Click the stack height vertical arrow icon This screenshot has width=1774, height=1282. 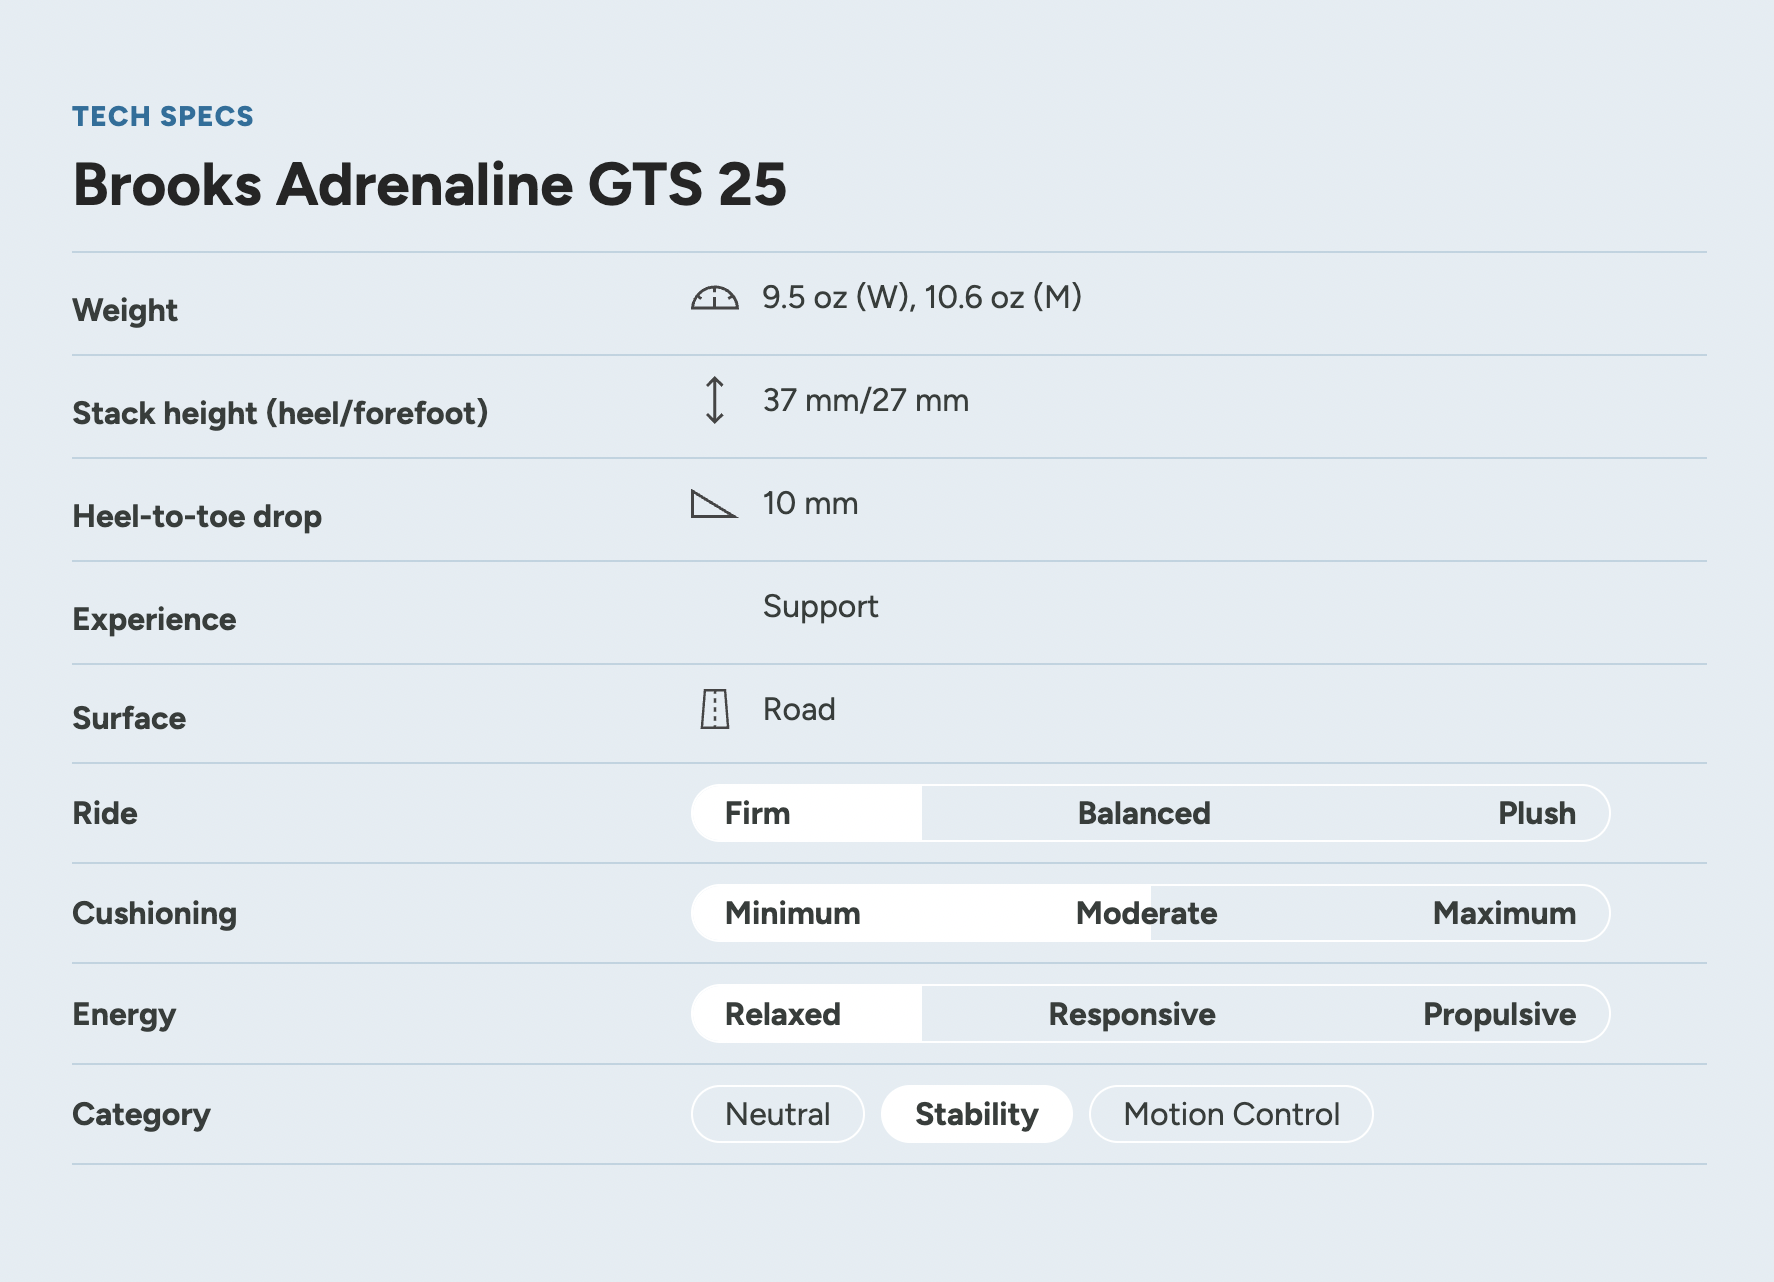(x=714, y=400)
